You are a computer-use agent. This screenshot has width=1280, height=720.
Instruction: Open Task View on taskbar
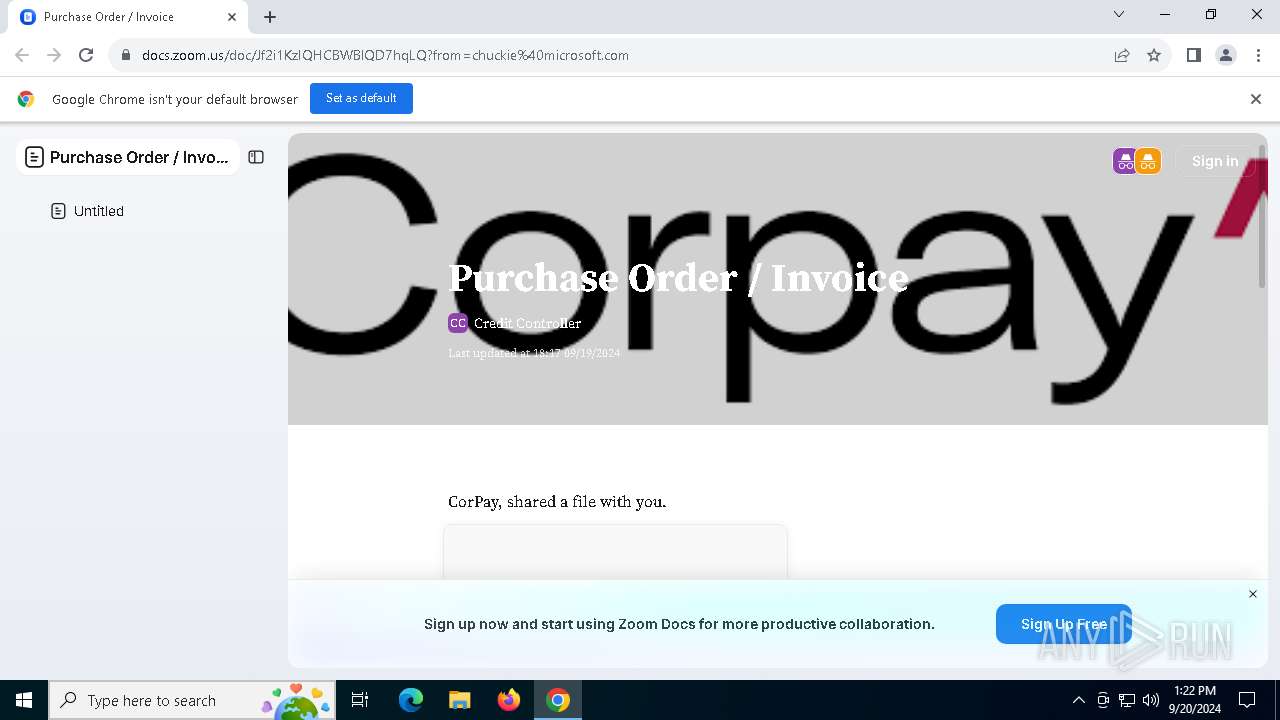361,700
